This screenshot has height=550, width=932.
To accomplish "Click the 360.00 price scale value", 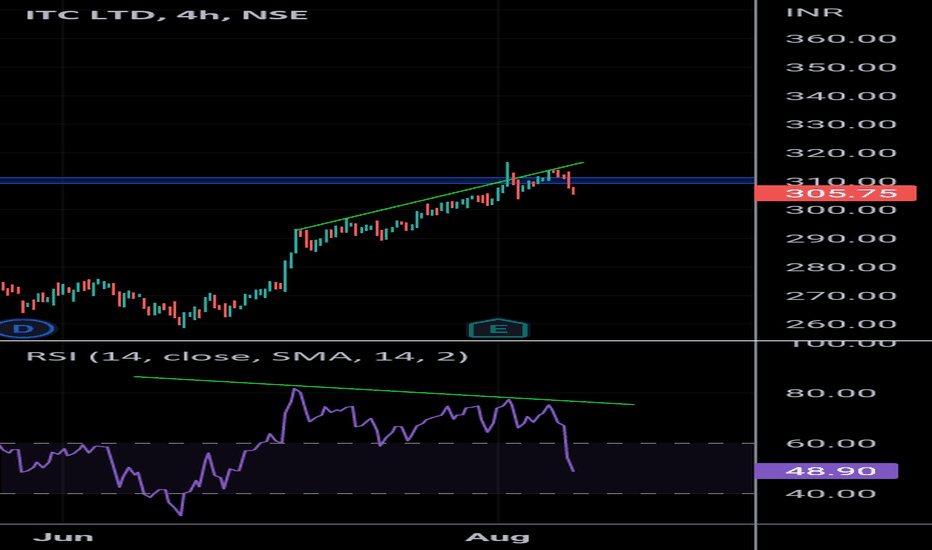I will pyautogui.click(x=841, y=39).
